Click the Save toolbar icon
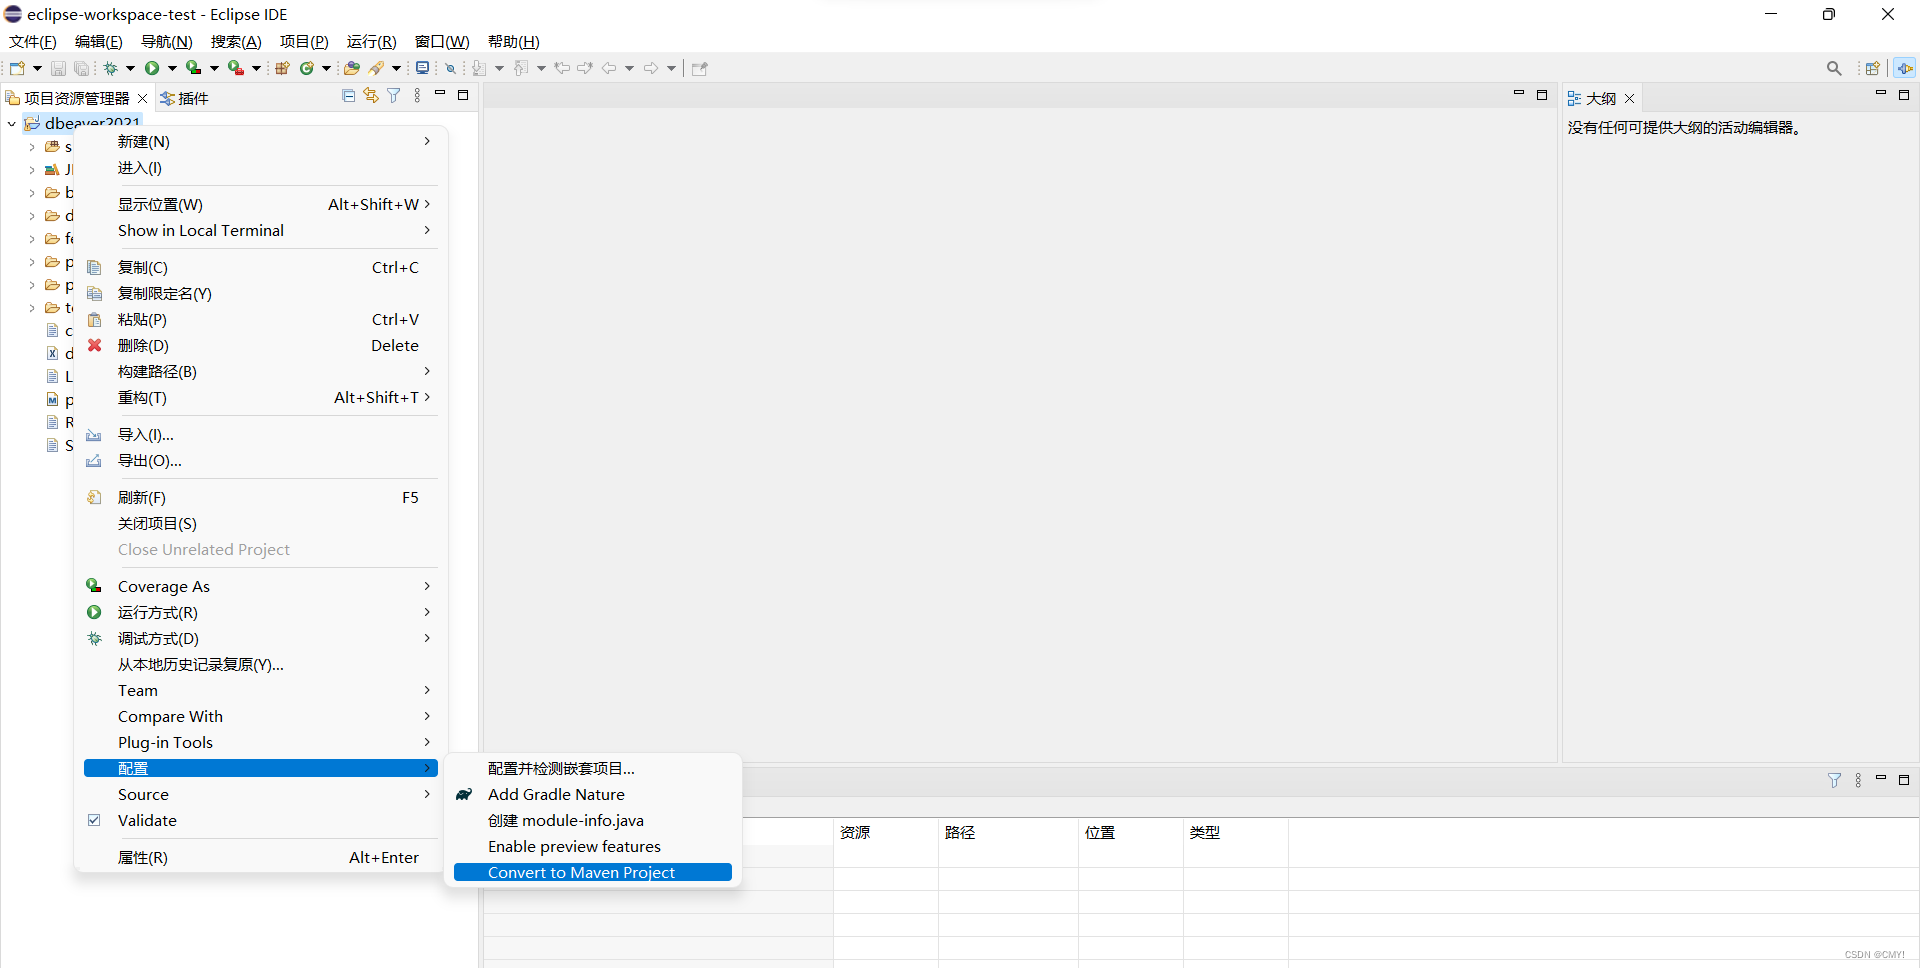This screenshot has height=968, width=1920. [58, 67]
